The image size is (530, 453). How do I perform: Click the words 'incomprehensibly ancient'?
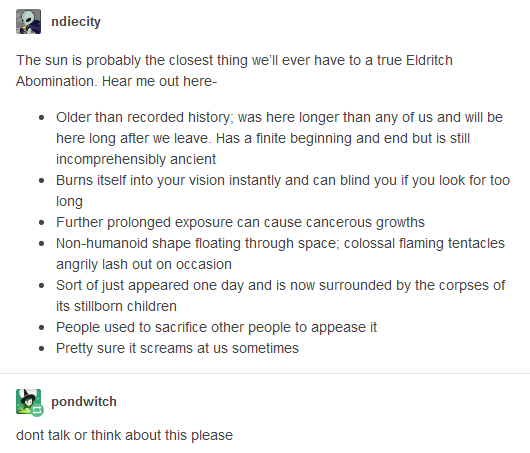pos(136,159)
